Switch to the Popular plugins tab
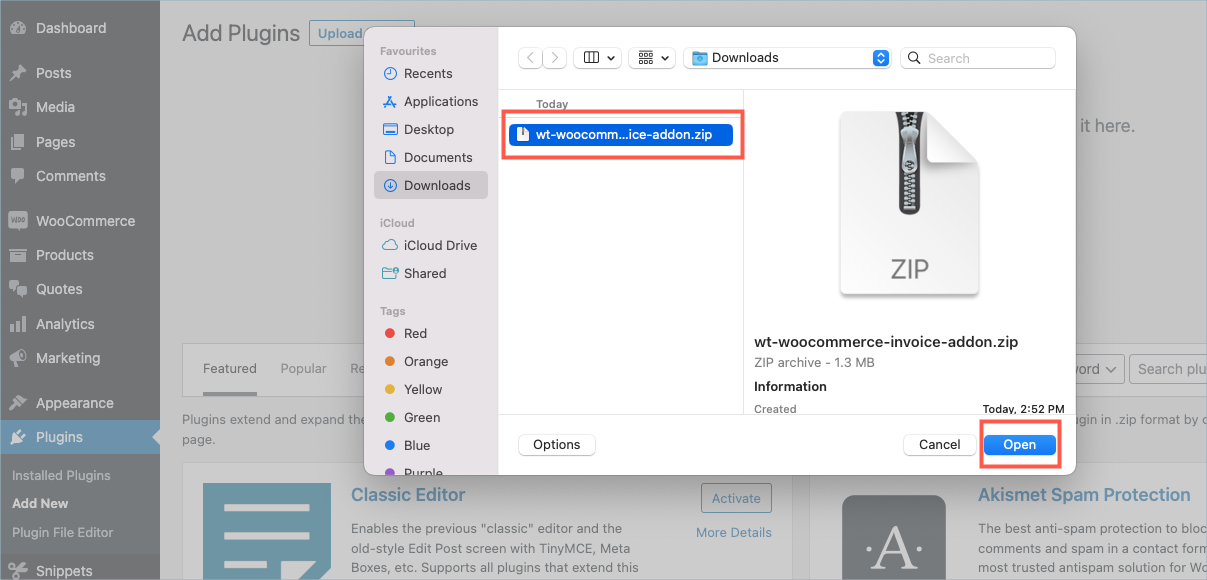This screenshot has height=580, width=1207. pyautogui.click(x=303, y=368)
